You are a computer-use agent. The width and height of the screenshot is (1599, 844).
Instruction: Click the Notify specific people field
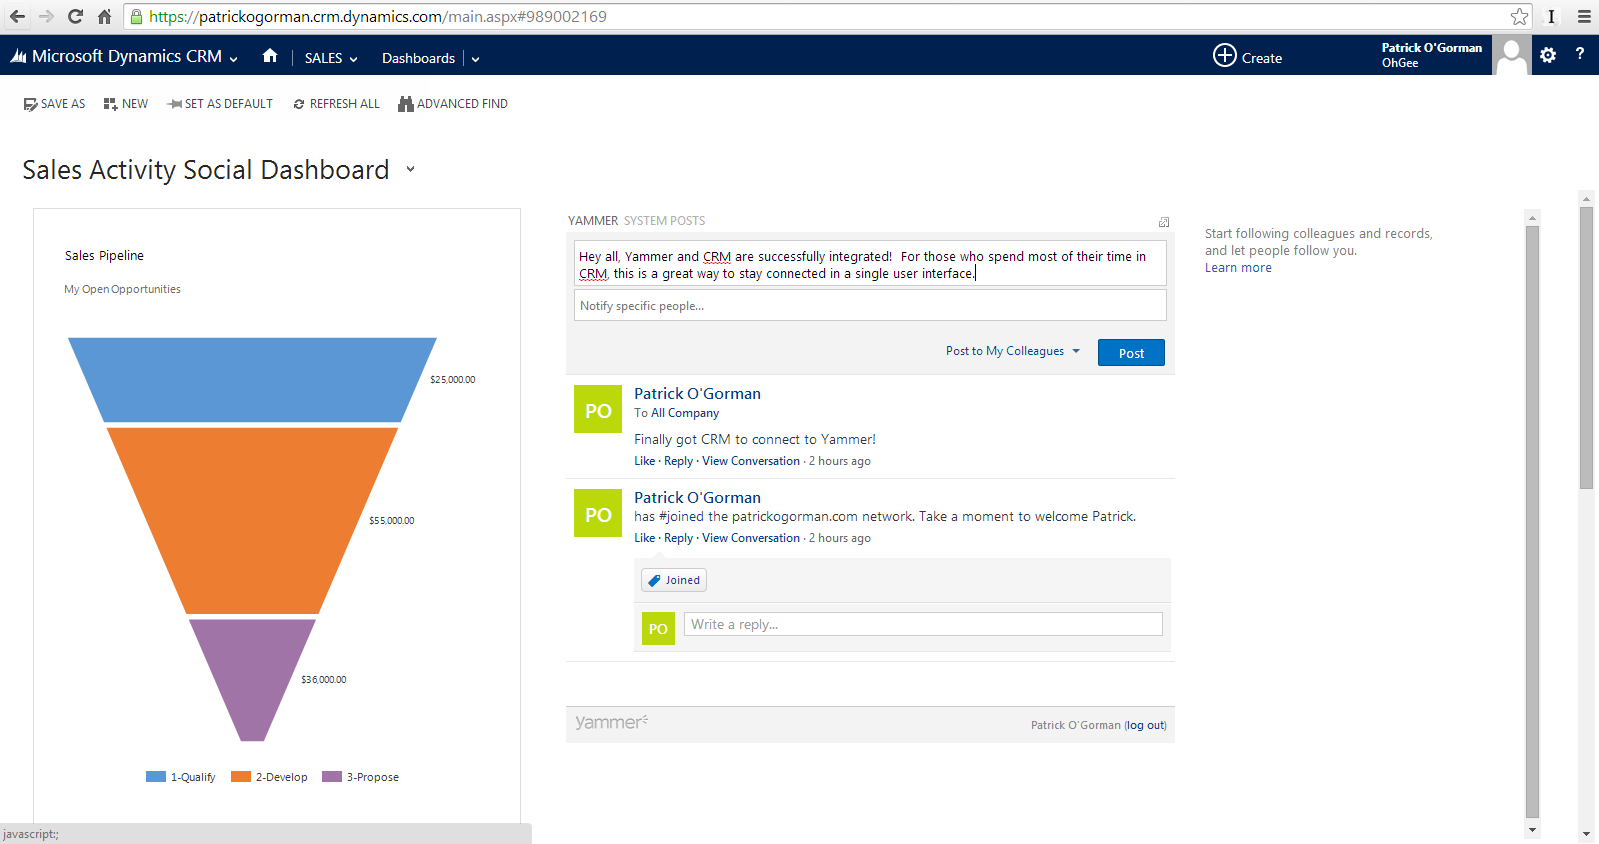(870, 306)
